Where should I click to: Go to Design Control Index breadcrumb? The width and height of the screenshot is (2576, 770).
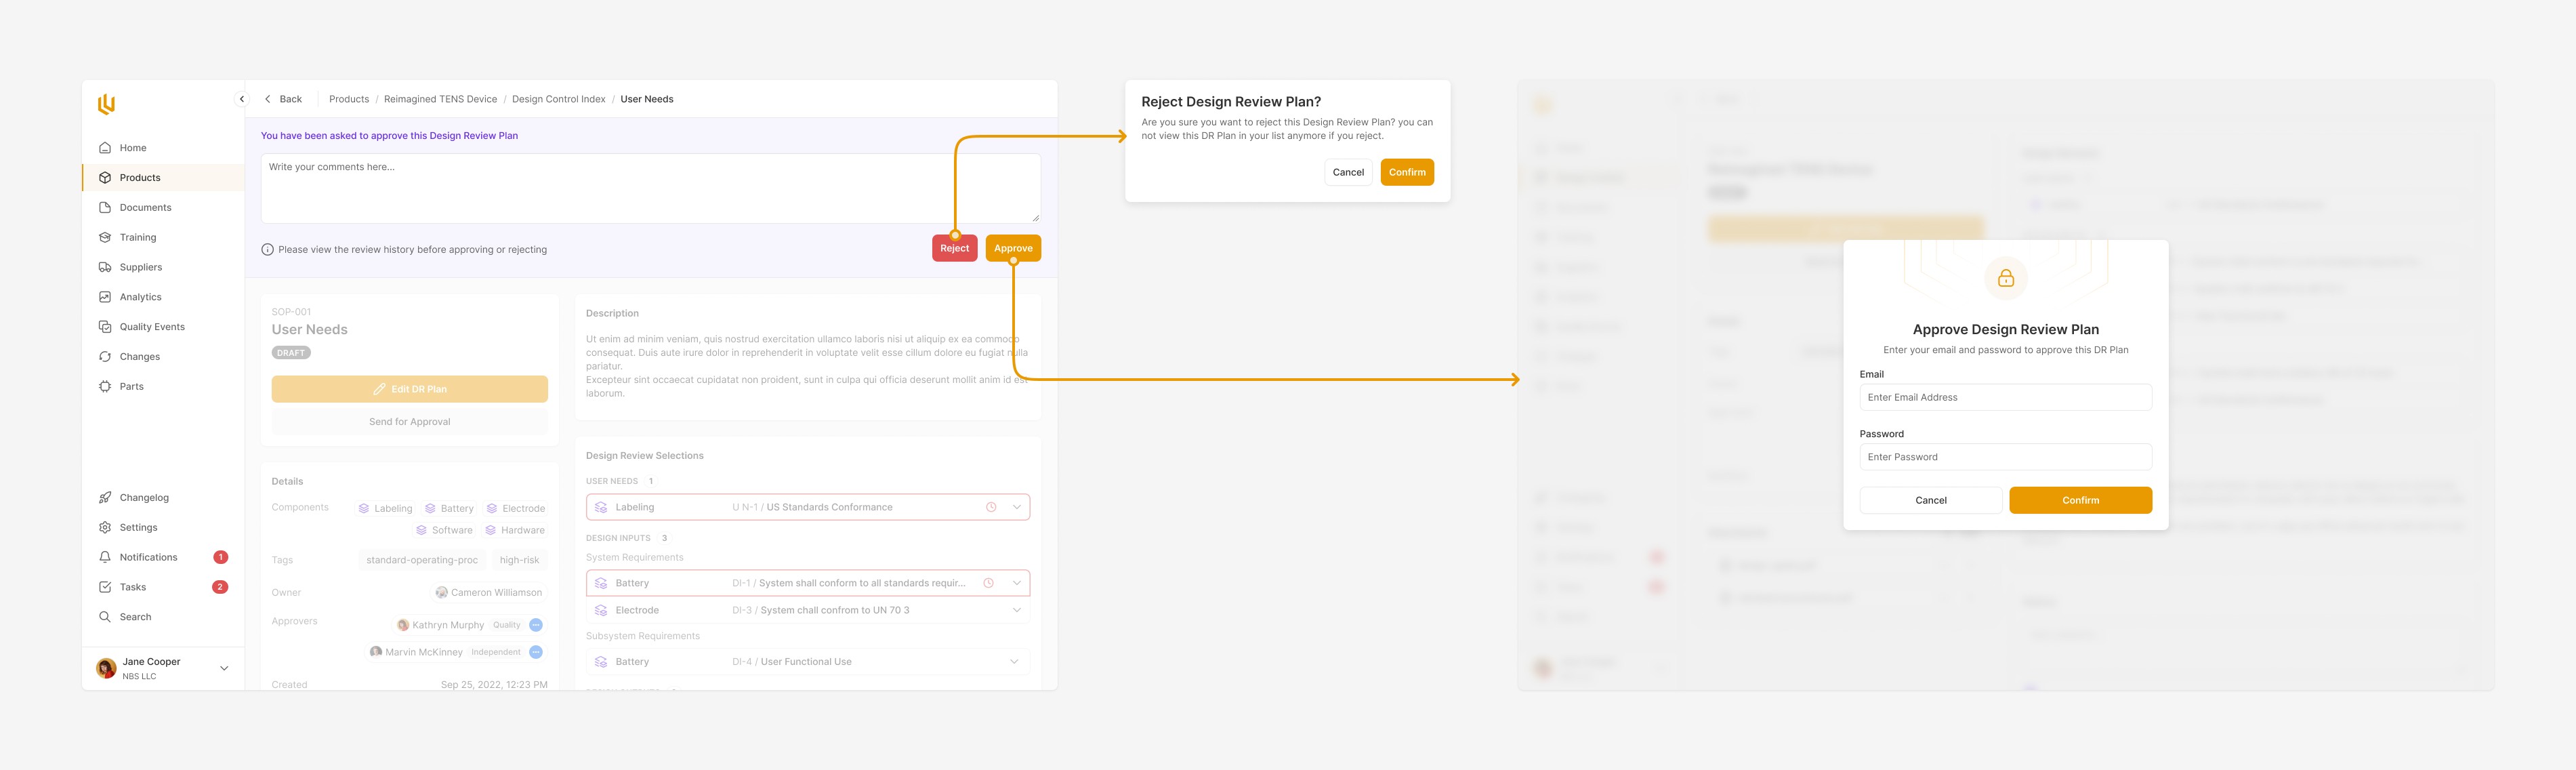point(558,99)
